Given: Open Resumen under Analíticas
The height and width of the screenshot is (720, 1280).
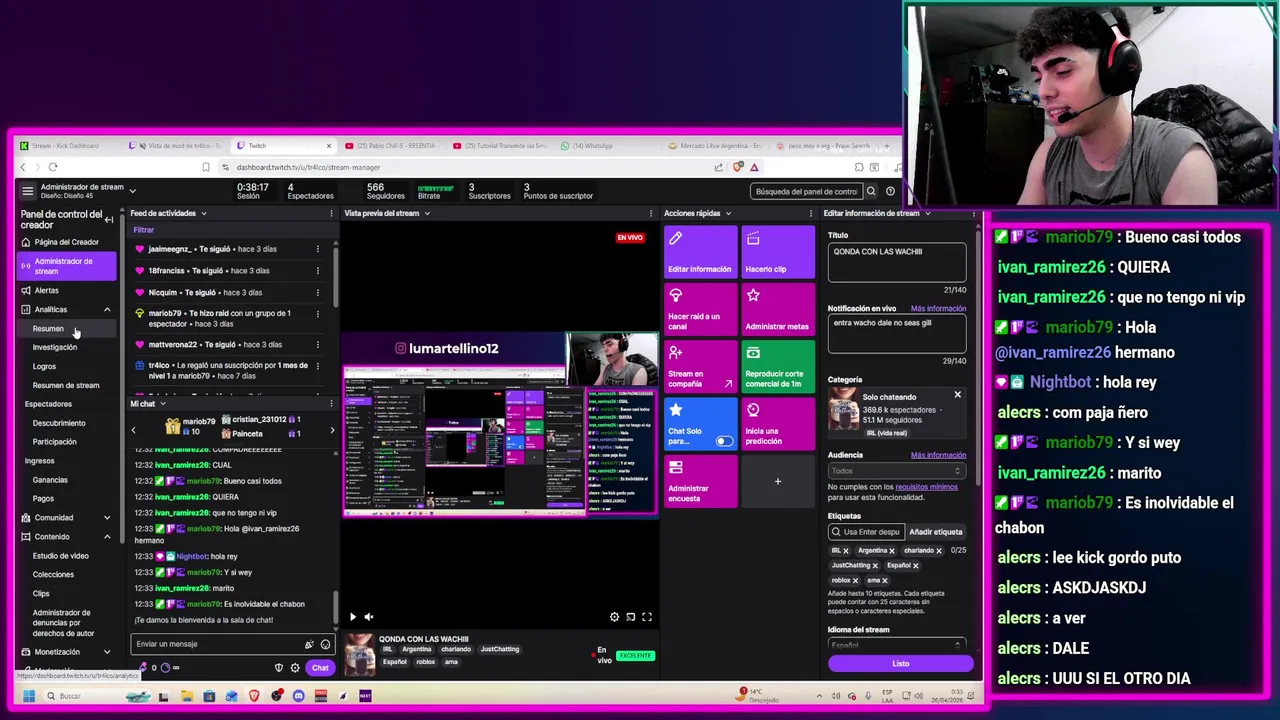Looking at the screenshot, I should click(48, 329).
